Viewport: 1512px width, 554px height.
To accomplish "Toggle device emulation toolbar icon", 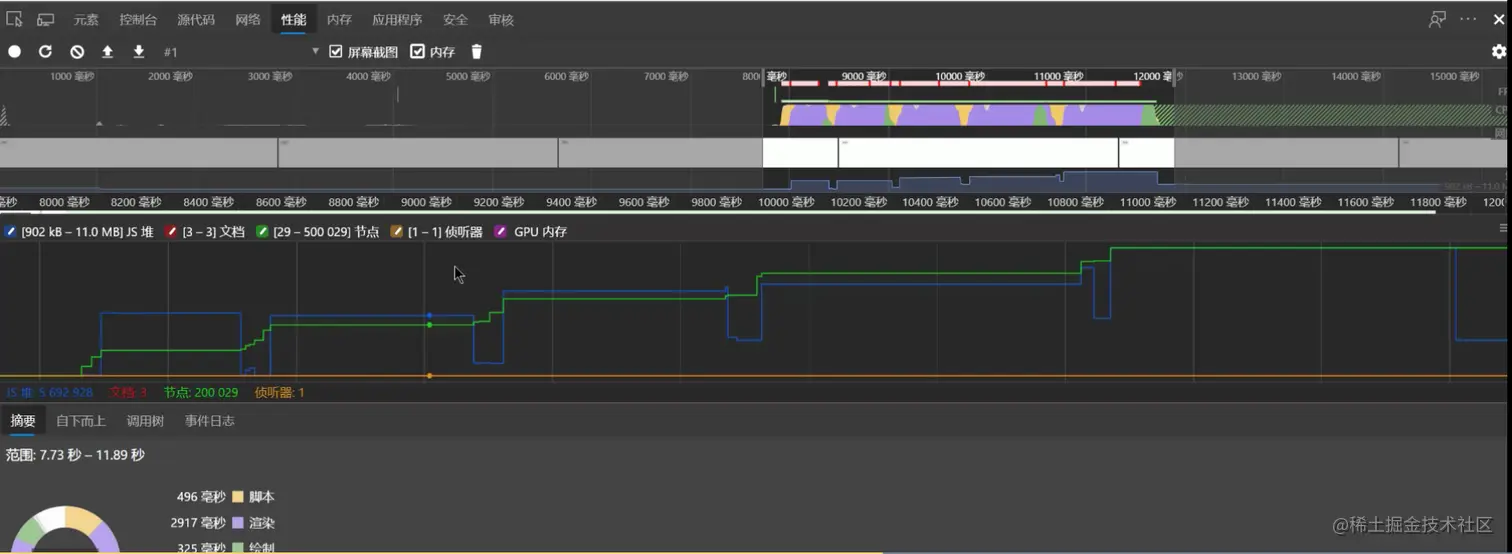I will click(46, 19).
